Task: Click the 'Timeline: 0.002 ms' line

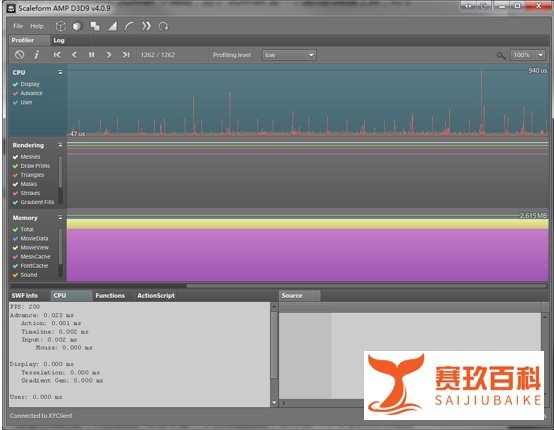Action: pos(55,332)
